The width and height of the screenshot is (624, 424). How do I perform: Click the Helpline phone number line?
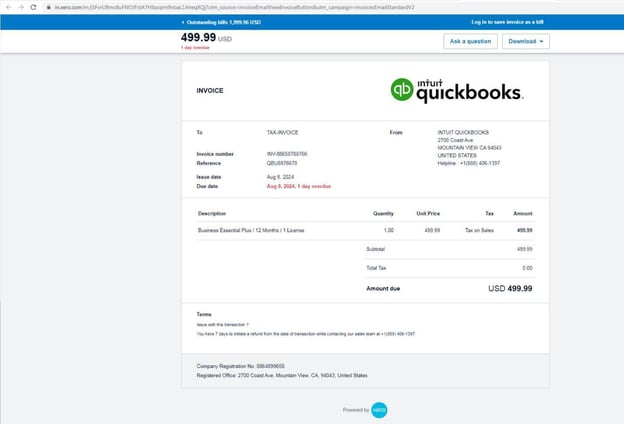pyautogui.click(x=468, y=163)
